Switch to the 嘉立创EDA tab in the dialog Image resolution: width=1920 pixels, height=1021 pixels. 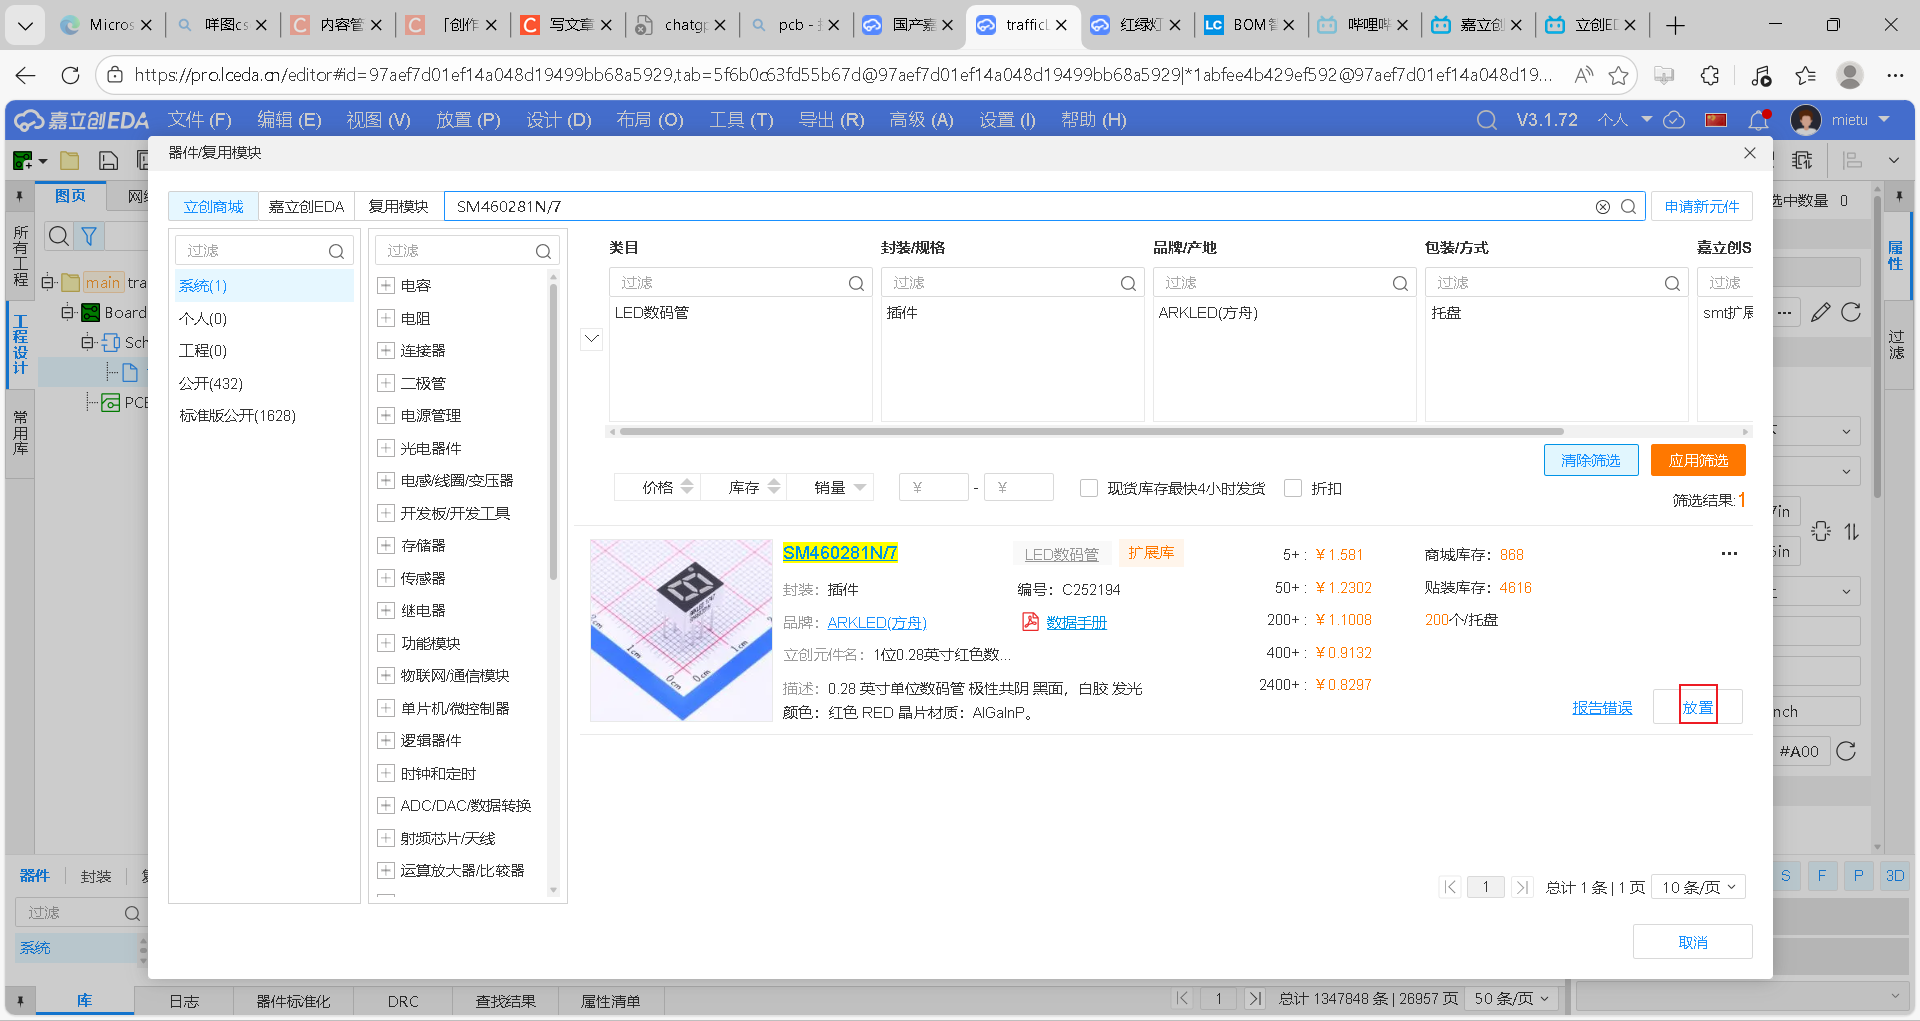[x=305, y=206]
